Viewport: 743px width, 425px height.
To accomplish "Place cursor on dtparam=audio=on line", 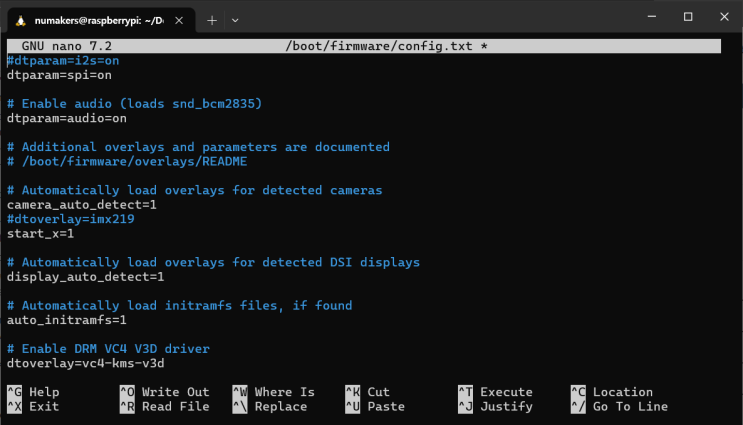I will 67,118.
